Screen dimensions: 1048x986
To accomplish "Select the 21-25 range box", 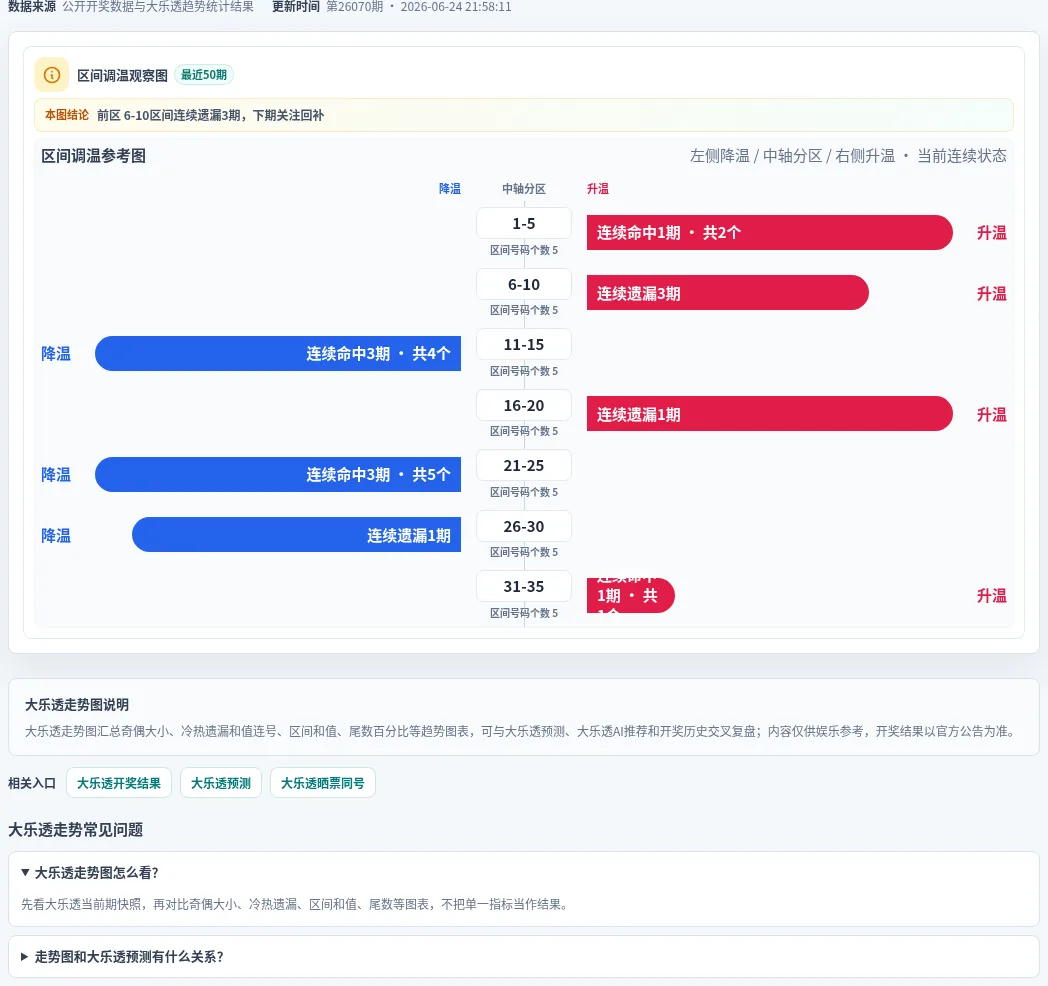I will tap(524, 465).
